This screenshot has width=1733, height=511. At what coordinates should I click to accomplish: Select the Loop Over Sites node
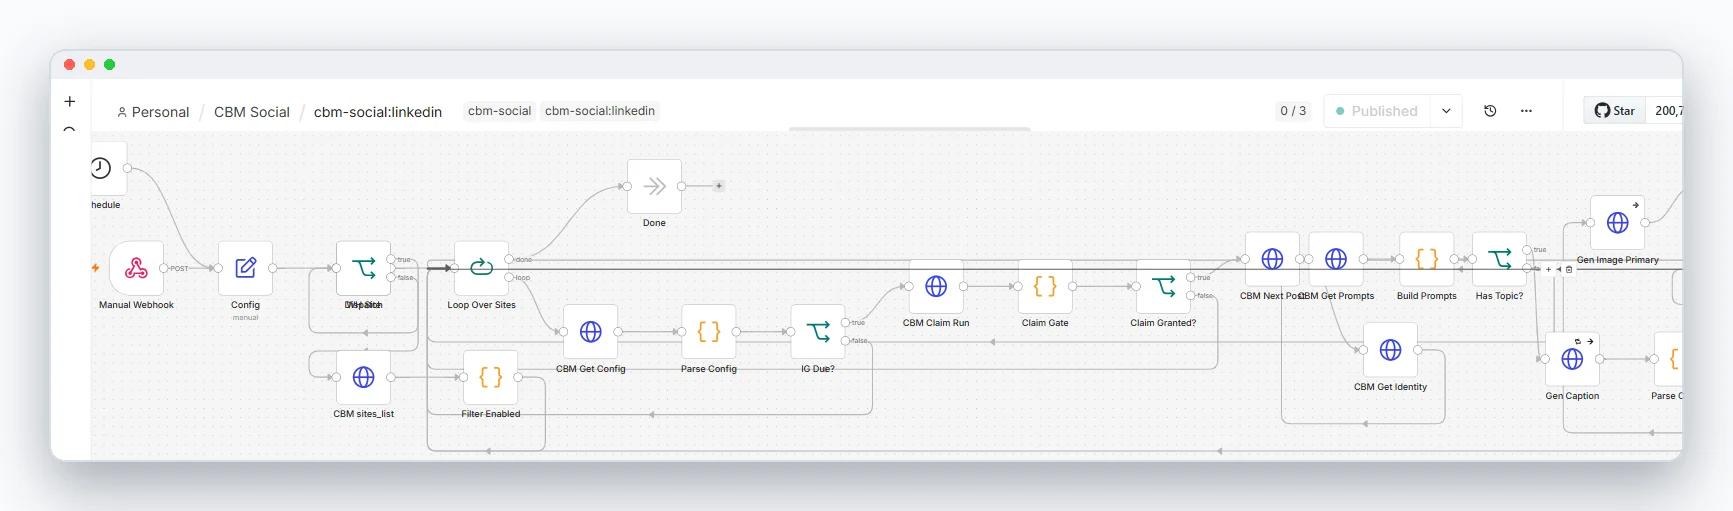[481, 268]
